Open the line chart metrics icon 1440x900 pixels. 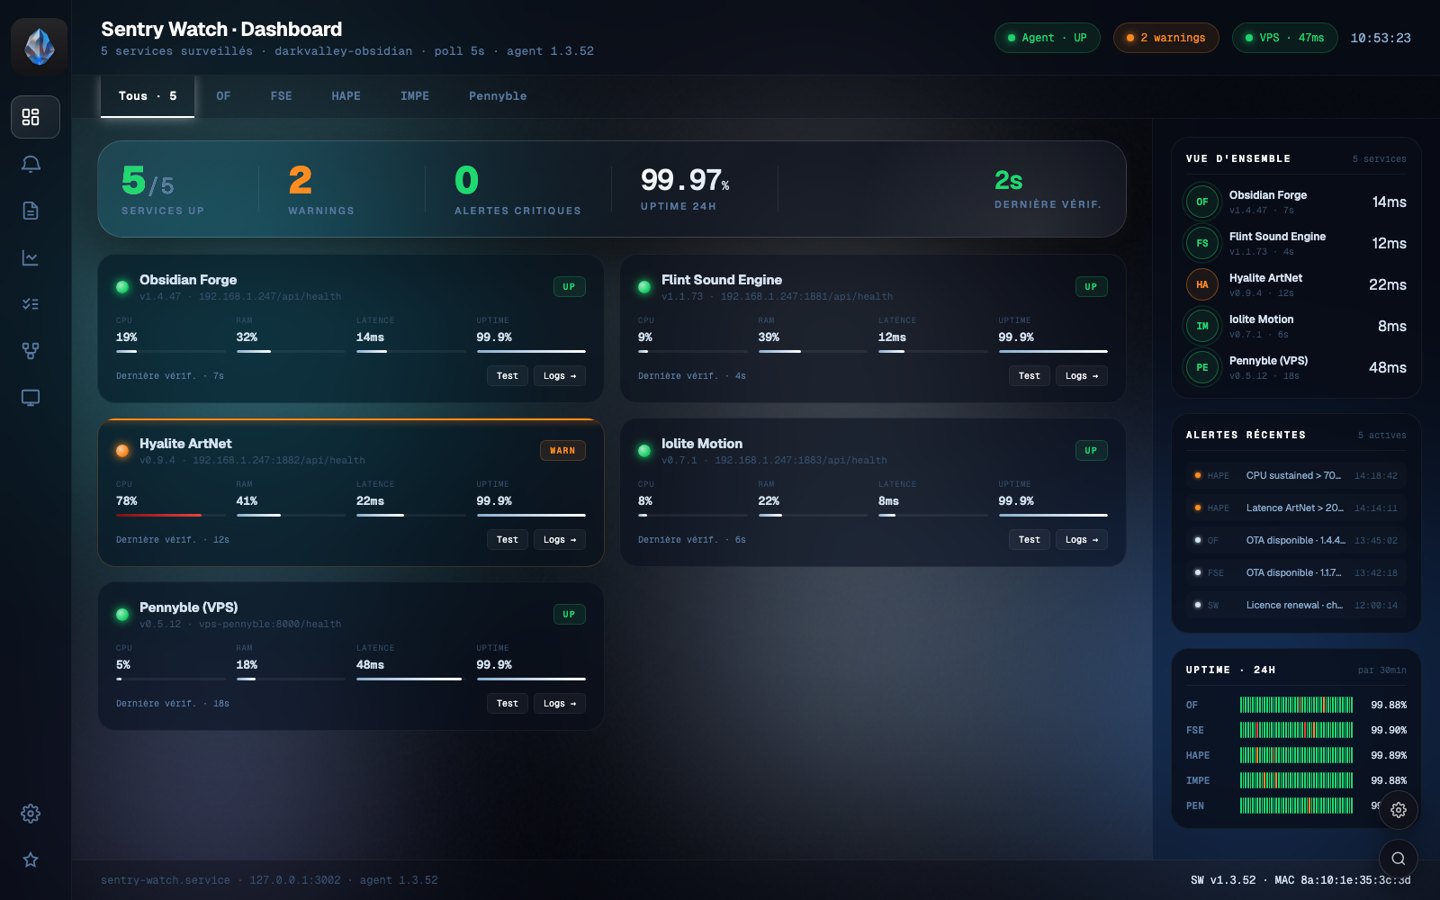pyautogui.click(x=31, y=258)
